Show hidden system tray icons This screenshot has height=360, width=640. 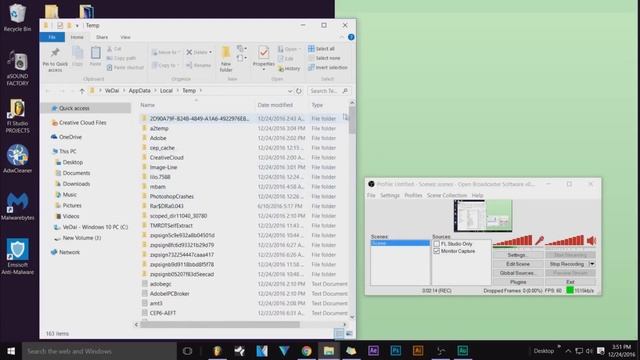pos(568,351)
